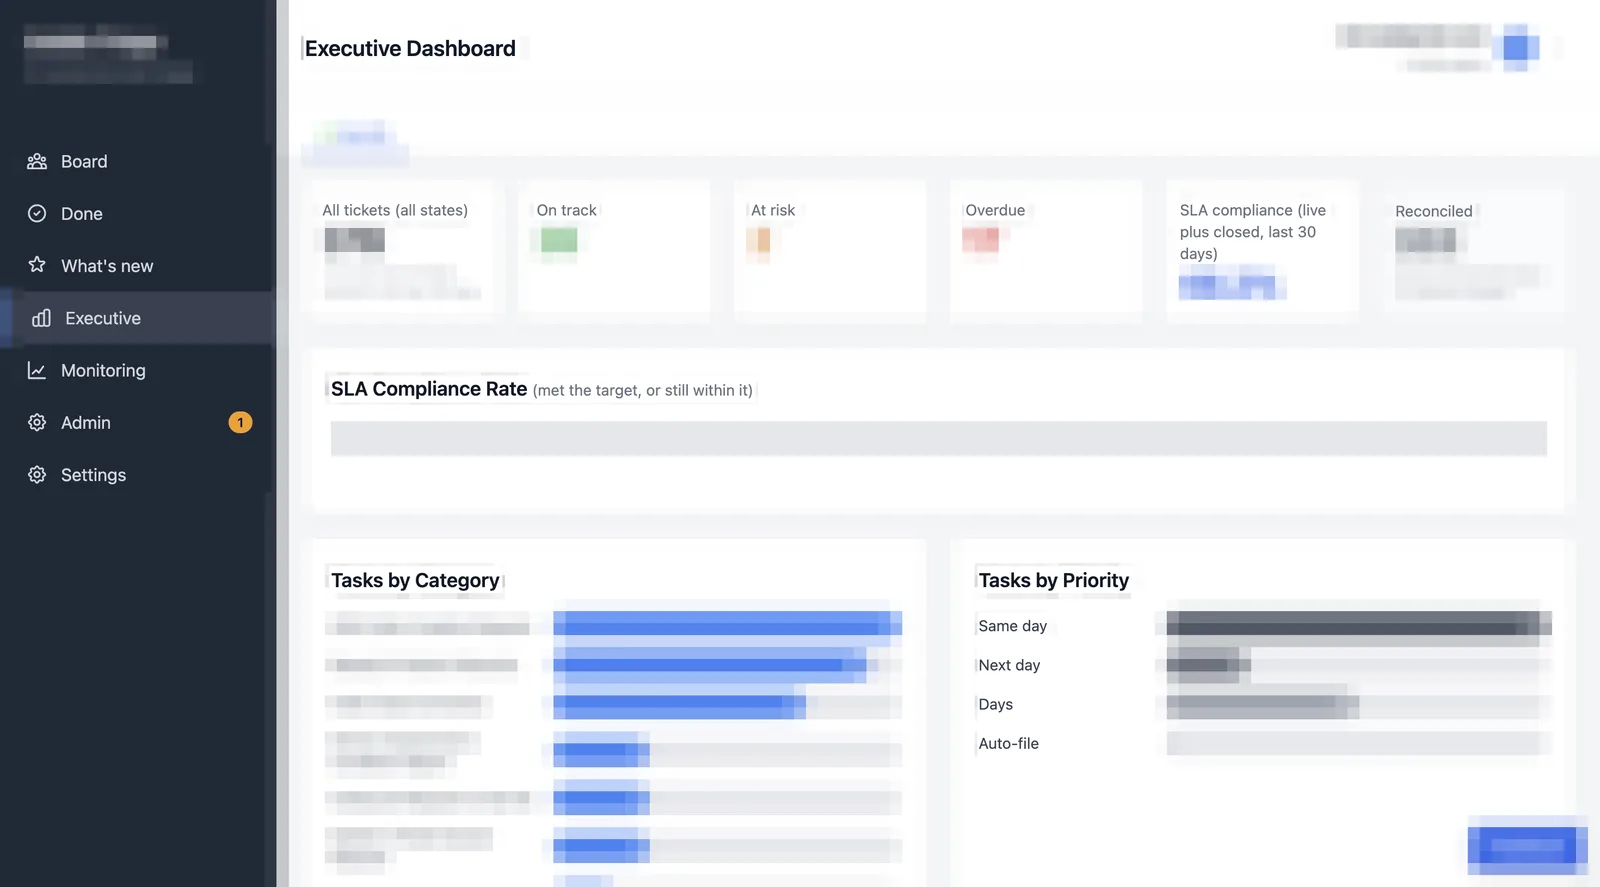Click the Auto-file priority bar
The image size is (1600, 887).
tap(1359, 743)
